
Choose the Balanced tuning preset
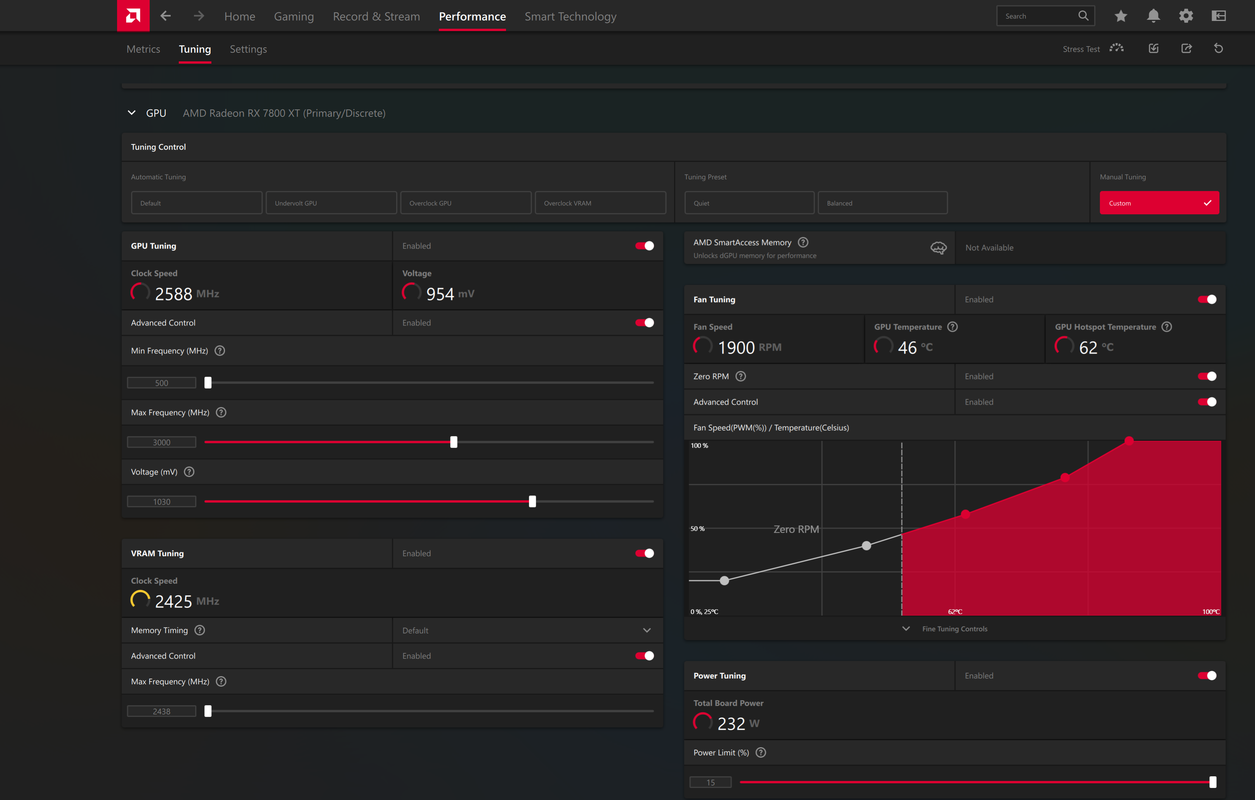[x=882, y=203]
